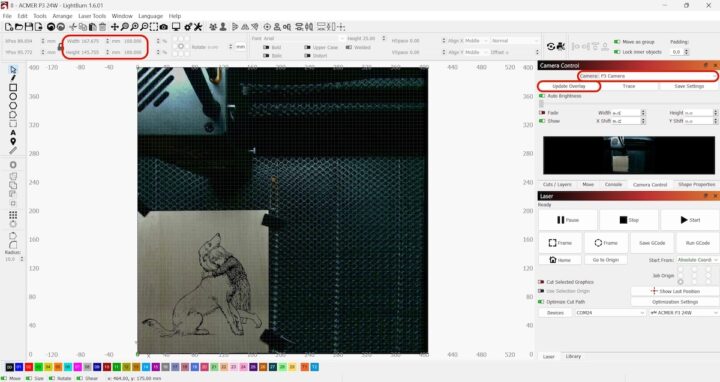Select the Position Laser marker tool
This screenshot has height=382, width=720.
click(x=13, y=141)
